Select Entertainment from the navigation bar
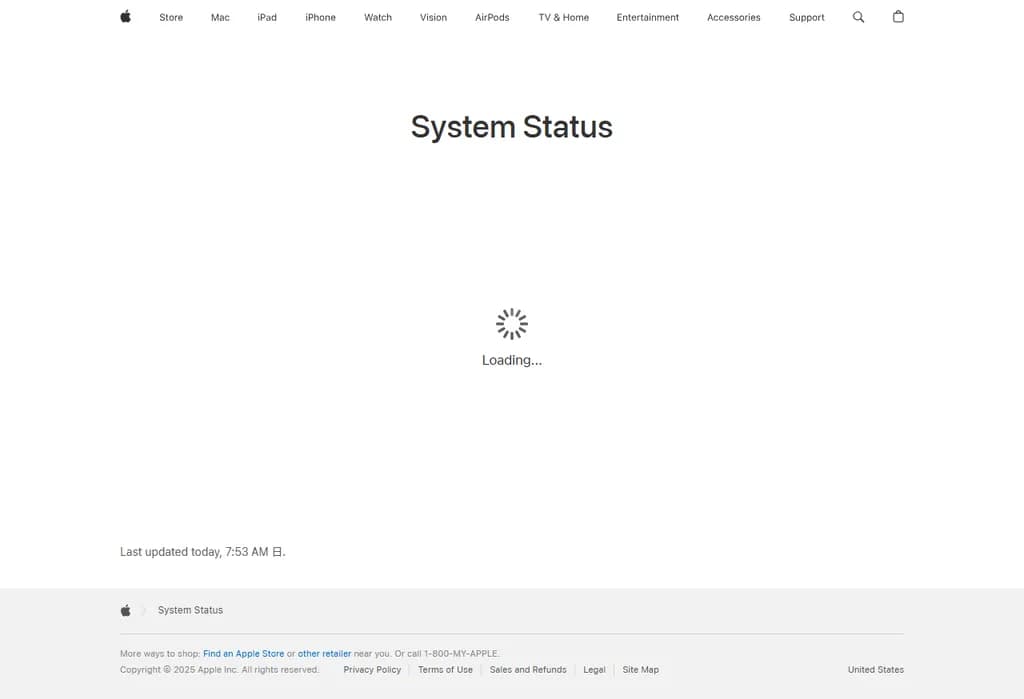1024x699 pixels. (x=647, y=17)
